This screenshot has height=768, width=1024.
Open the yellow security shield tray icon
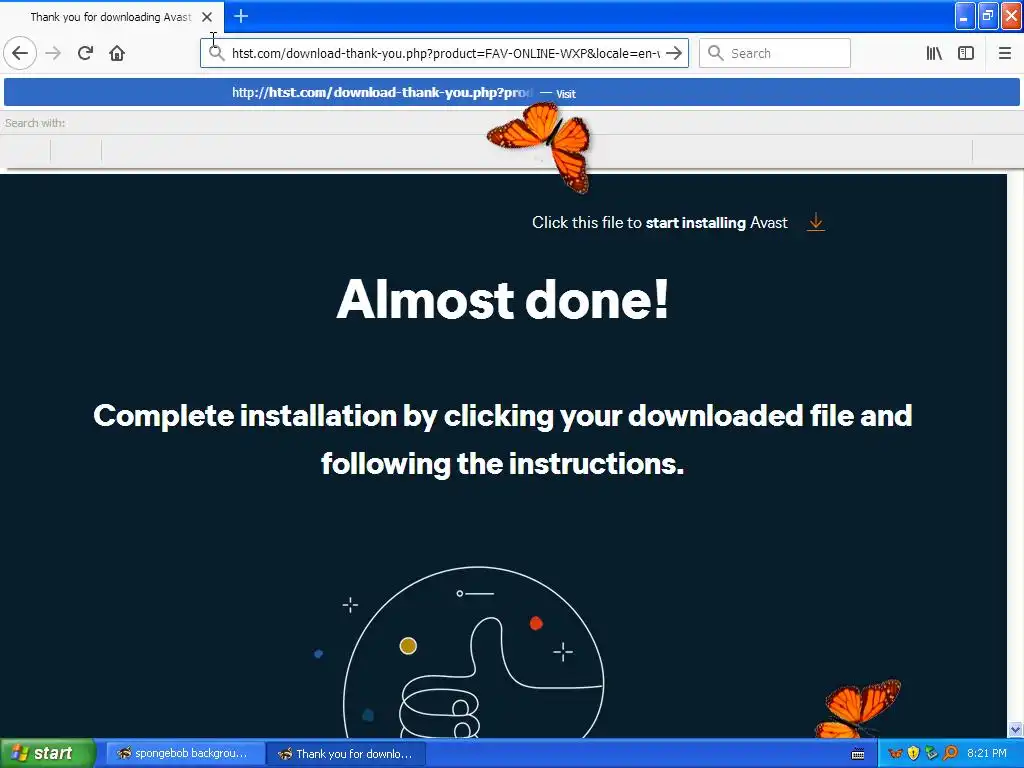(914, 753)
